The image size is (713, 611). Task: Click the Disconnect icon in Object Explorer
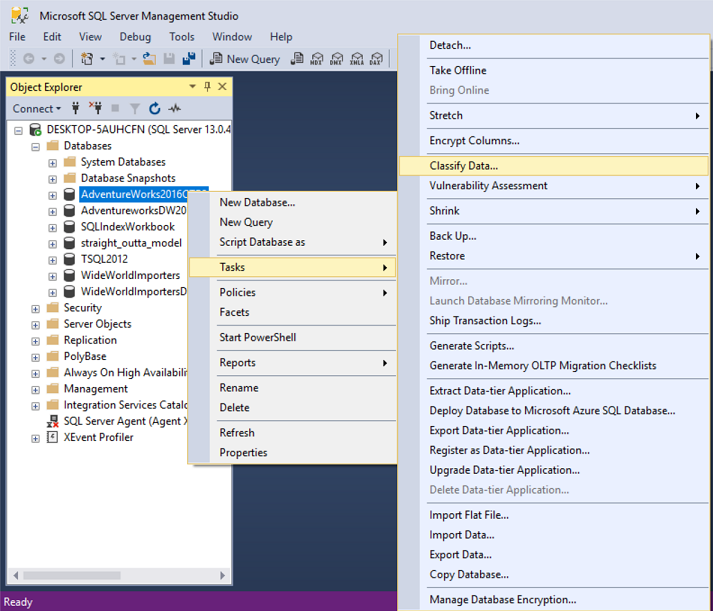(95, 108)
